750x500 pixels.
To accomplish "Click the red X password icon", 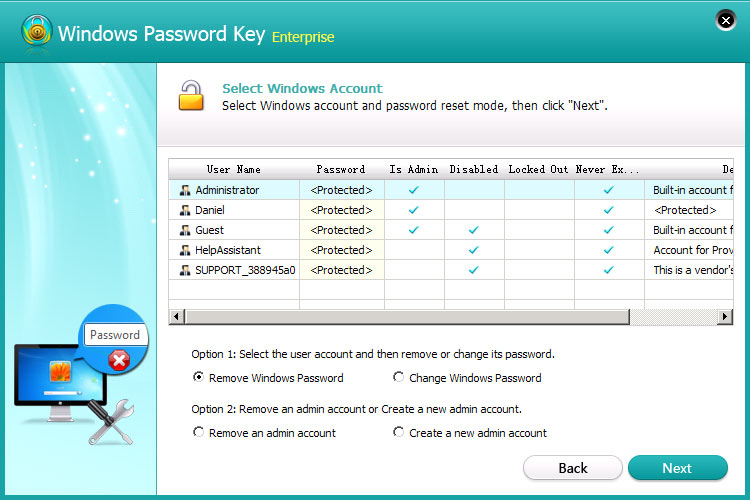I will 119,360.
